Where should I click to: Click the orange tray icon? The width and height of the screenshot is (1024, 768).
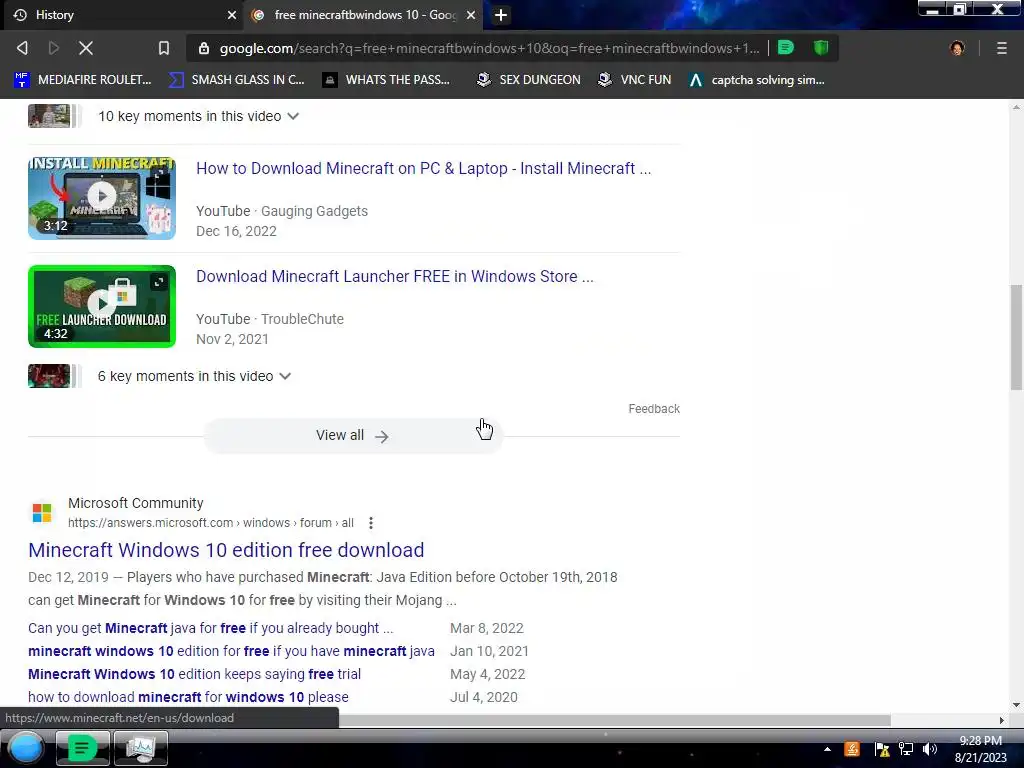tap(852, 749)
